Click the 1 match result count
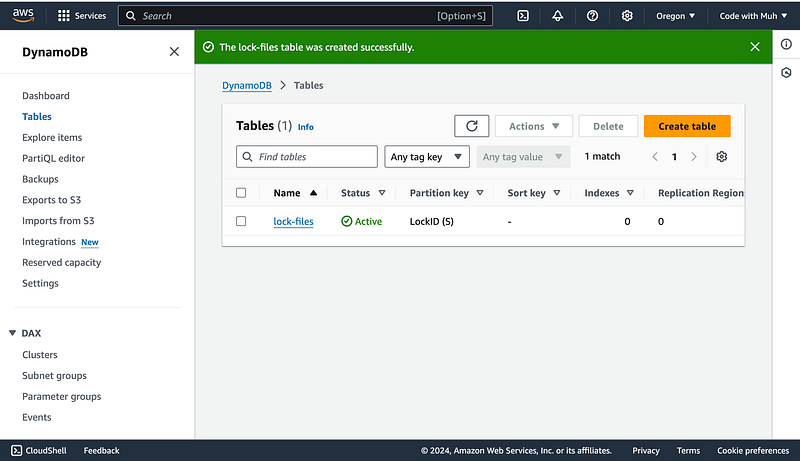Viewport: 800px width, 461px height. coord(603,157)
